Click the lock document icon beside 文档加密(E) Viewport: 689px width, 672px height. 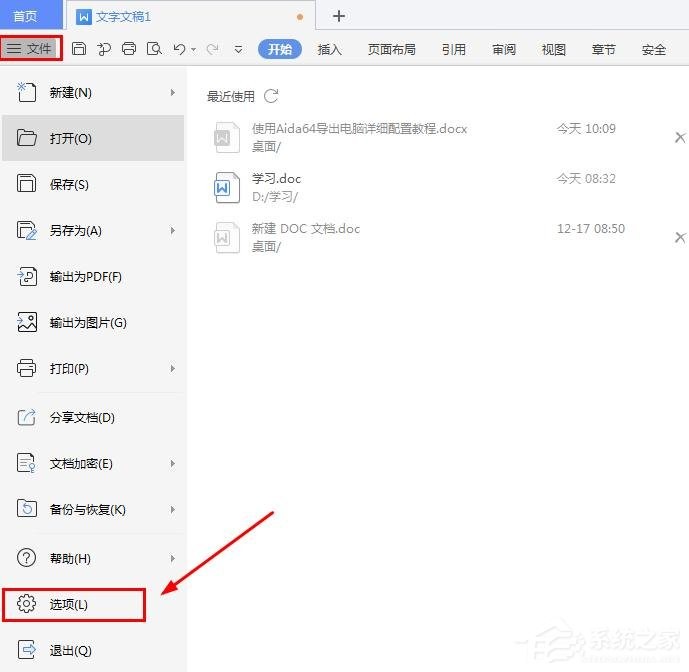click(26, 463)
